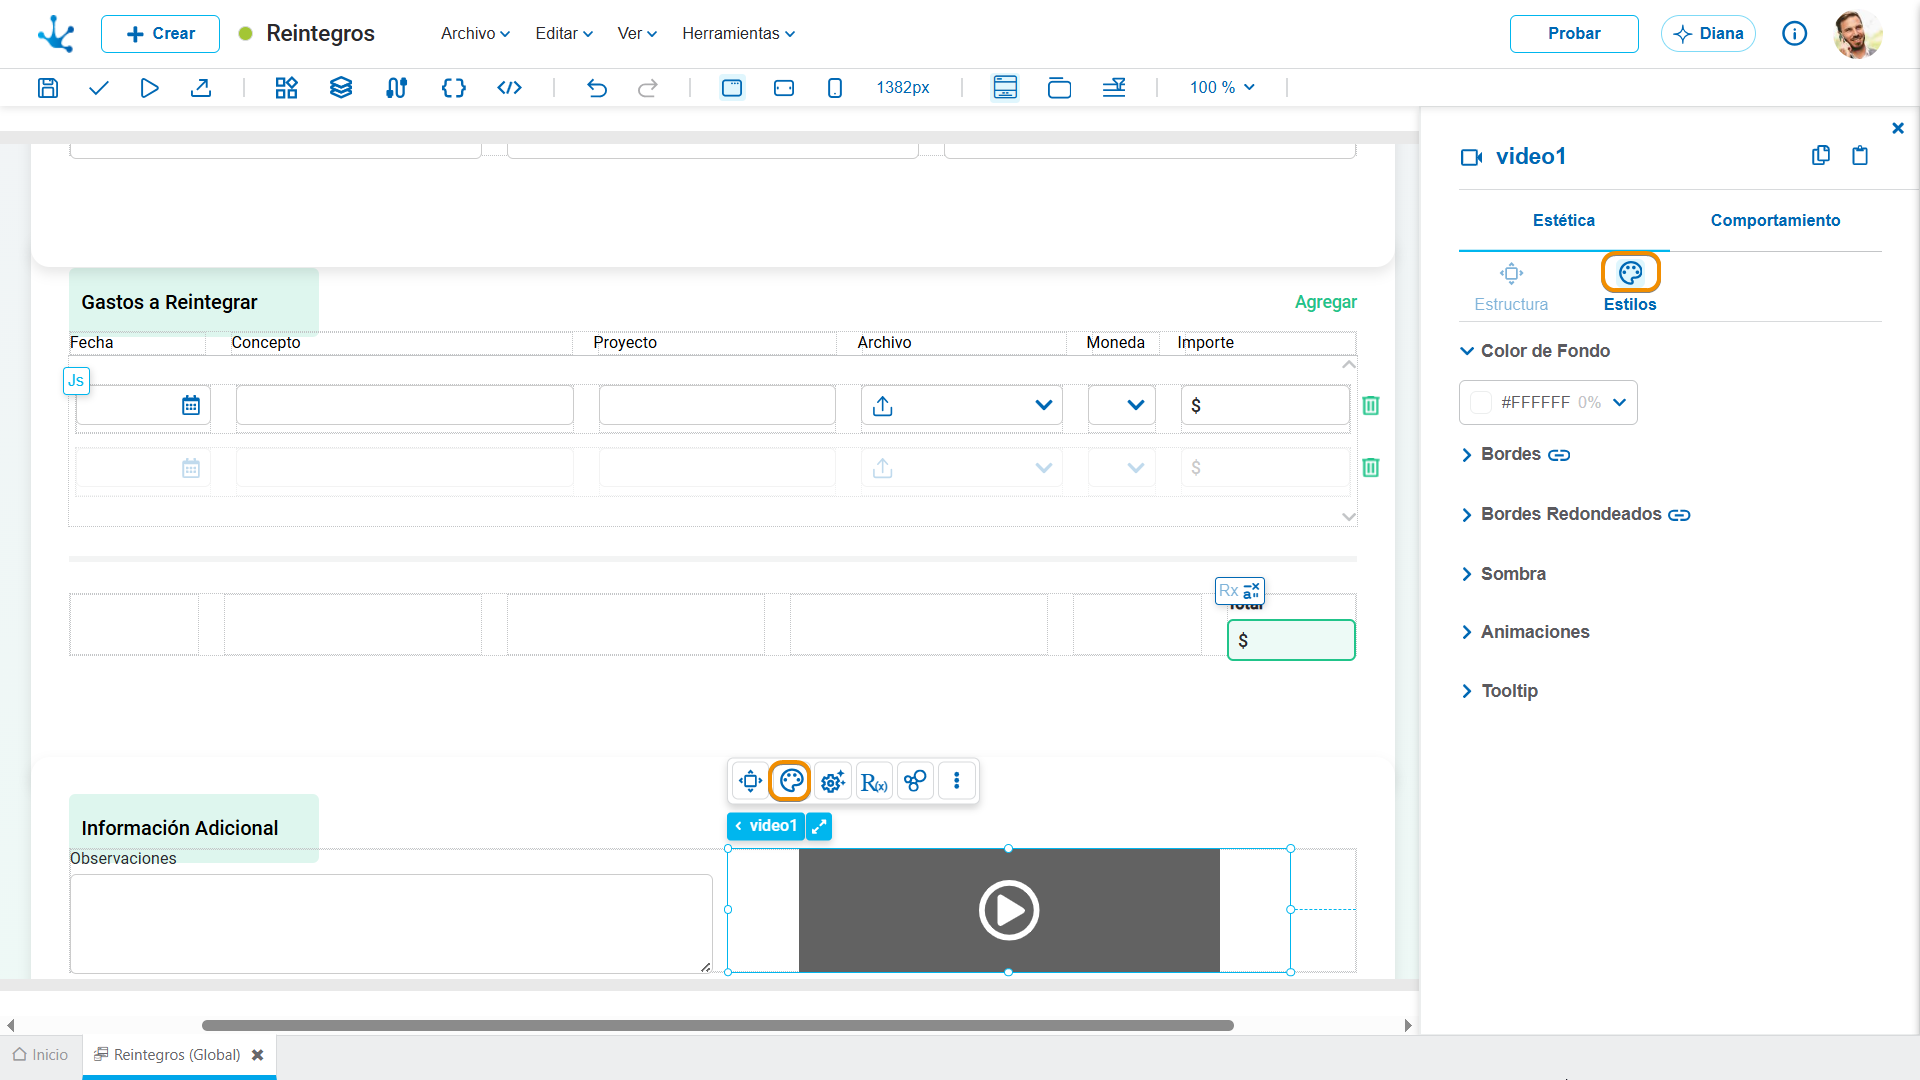The image size is (1920, 1080).
Task: Click the Js badge icon
Action: click(76, 381)
